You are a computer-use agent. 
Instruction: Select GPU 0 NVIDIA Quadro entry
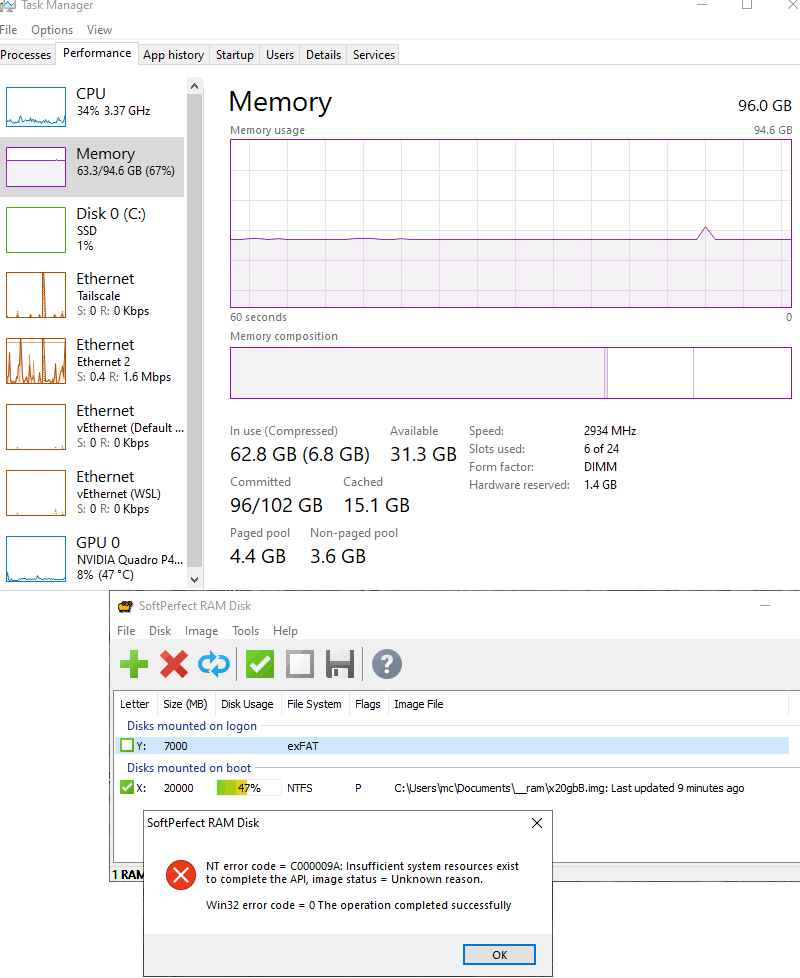point(92,559)
